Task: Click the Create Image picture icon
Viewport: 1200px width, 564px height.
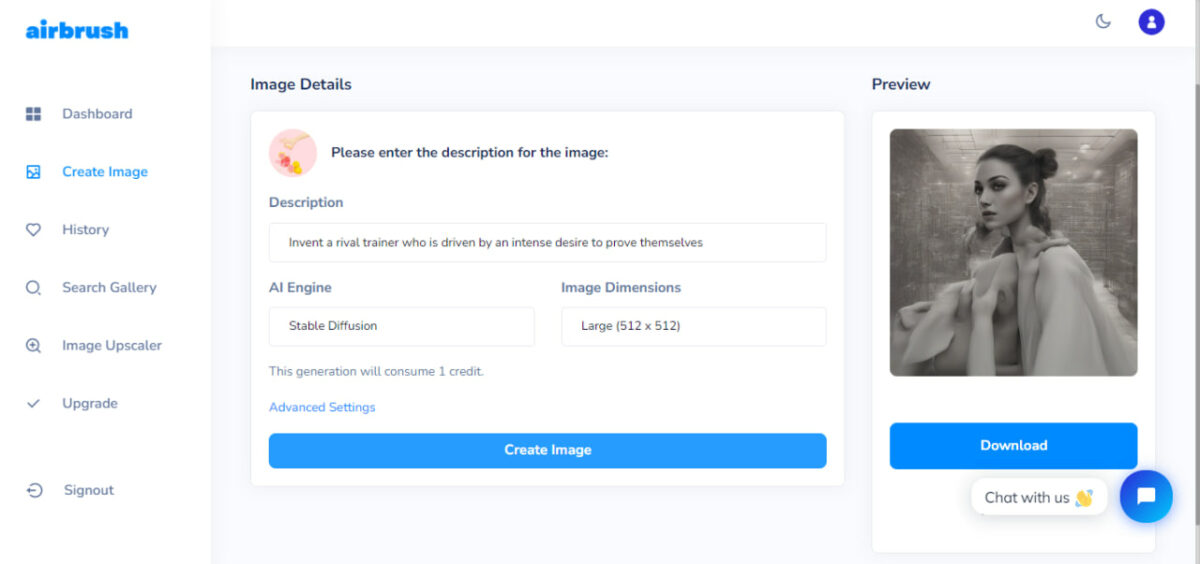Action: tap(33, 172)
